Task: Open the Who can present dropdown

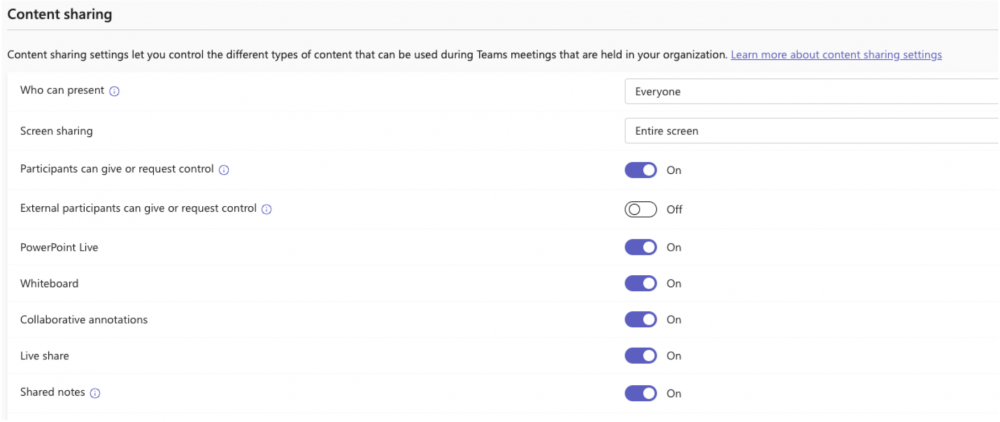Action: click(812, 91)
